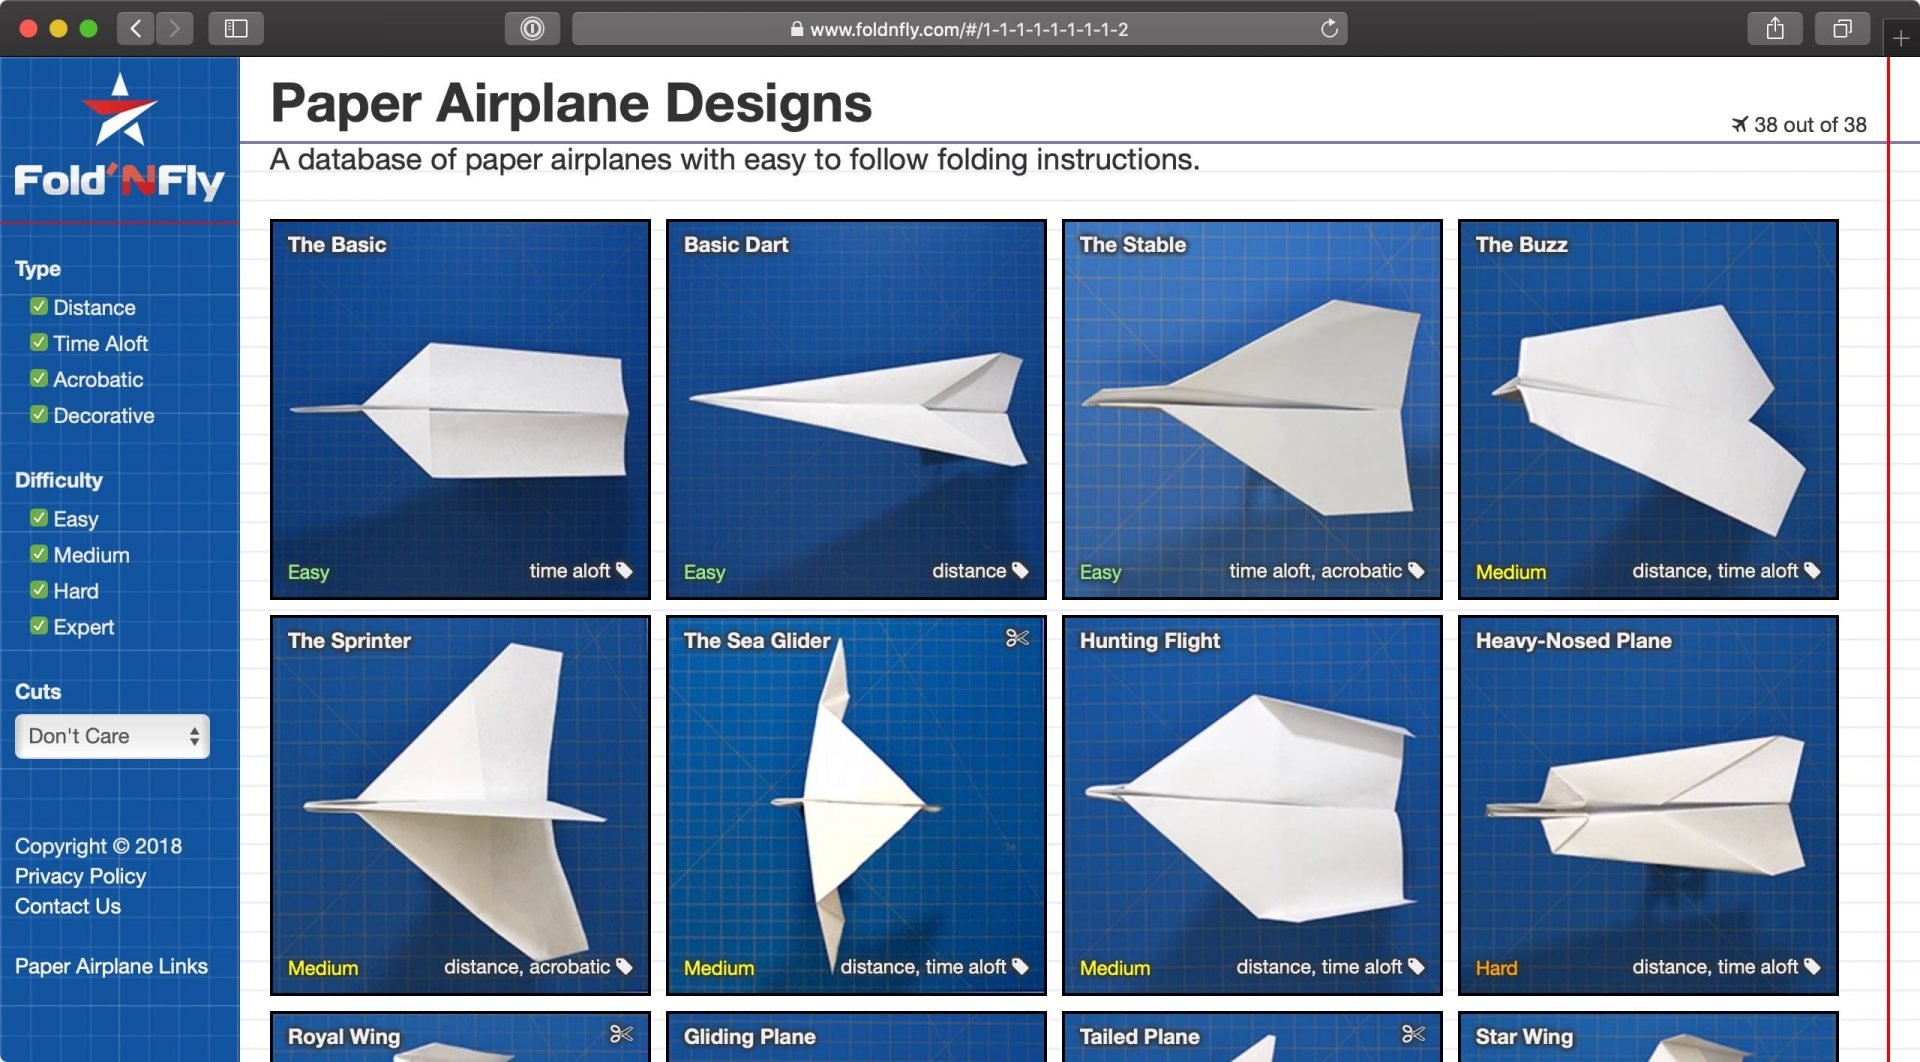Click the tag icon on the Basic Dart card
The image size is (1920, 1062).
1020,570
